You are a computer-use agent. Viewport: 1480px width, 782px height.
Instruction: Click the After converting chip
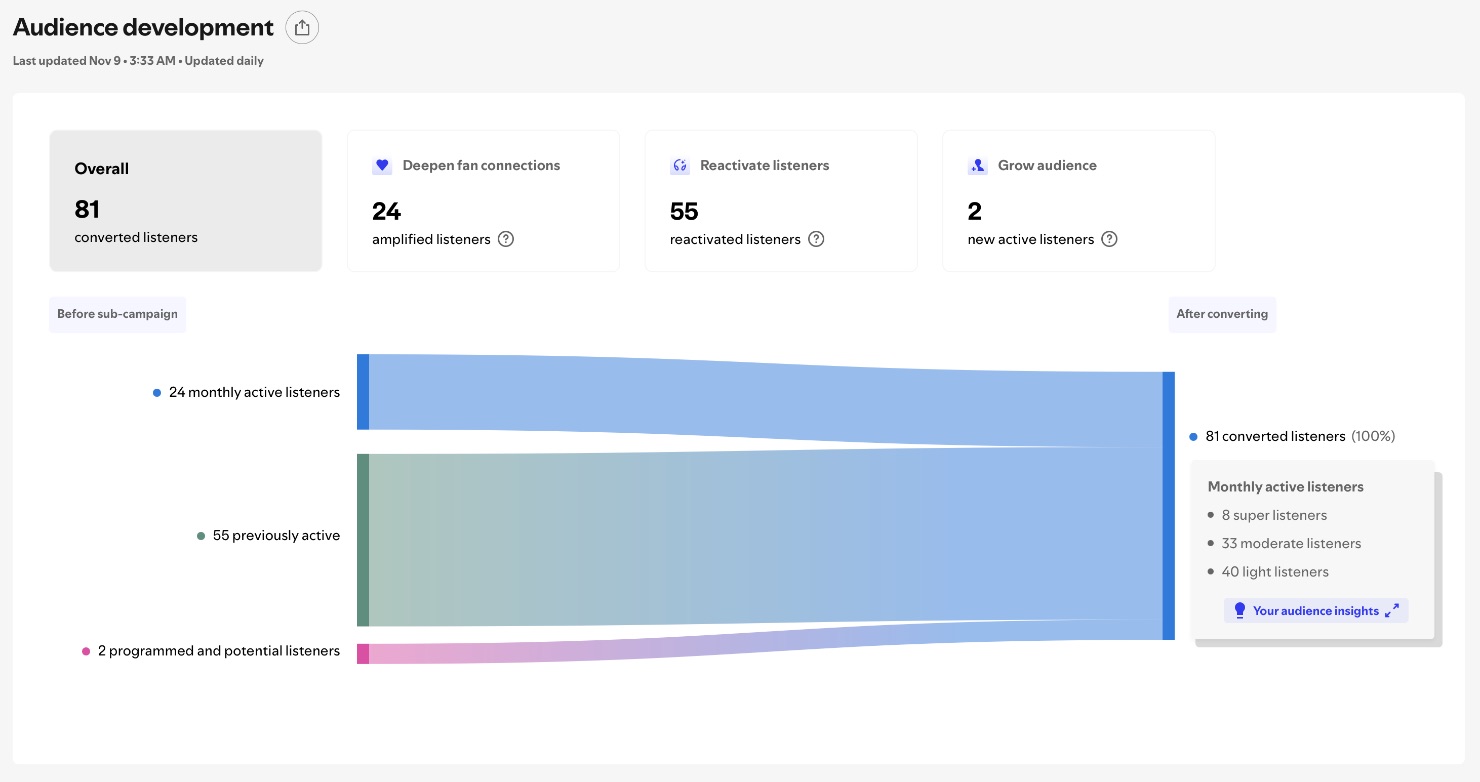[x=1222, y=314]
